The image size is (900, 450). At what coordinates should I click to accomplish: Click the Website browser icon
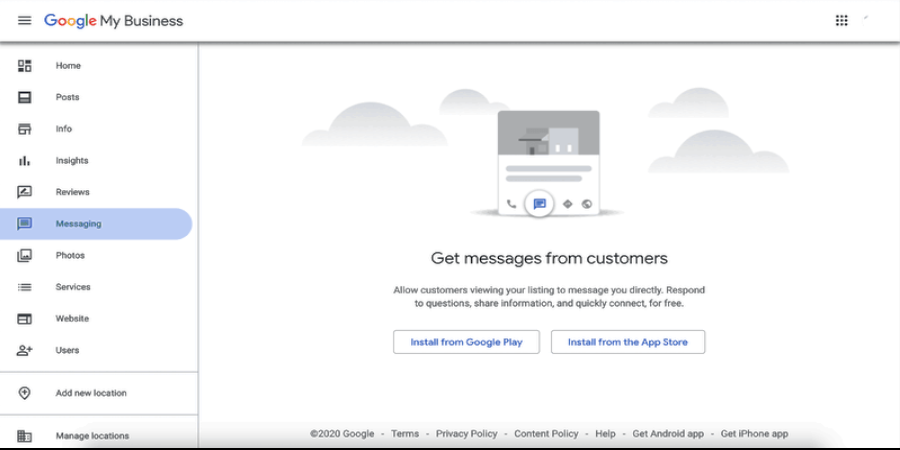(24, 319)
